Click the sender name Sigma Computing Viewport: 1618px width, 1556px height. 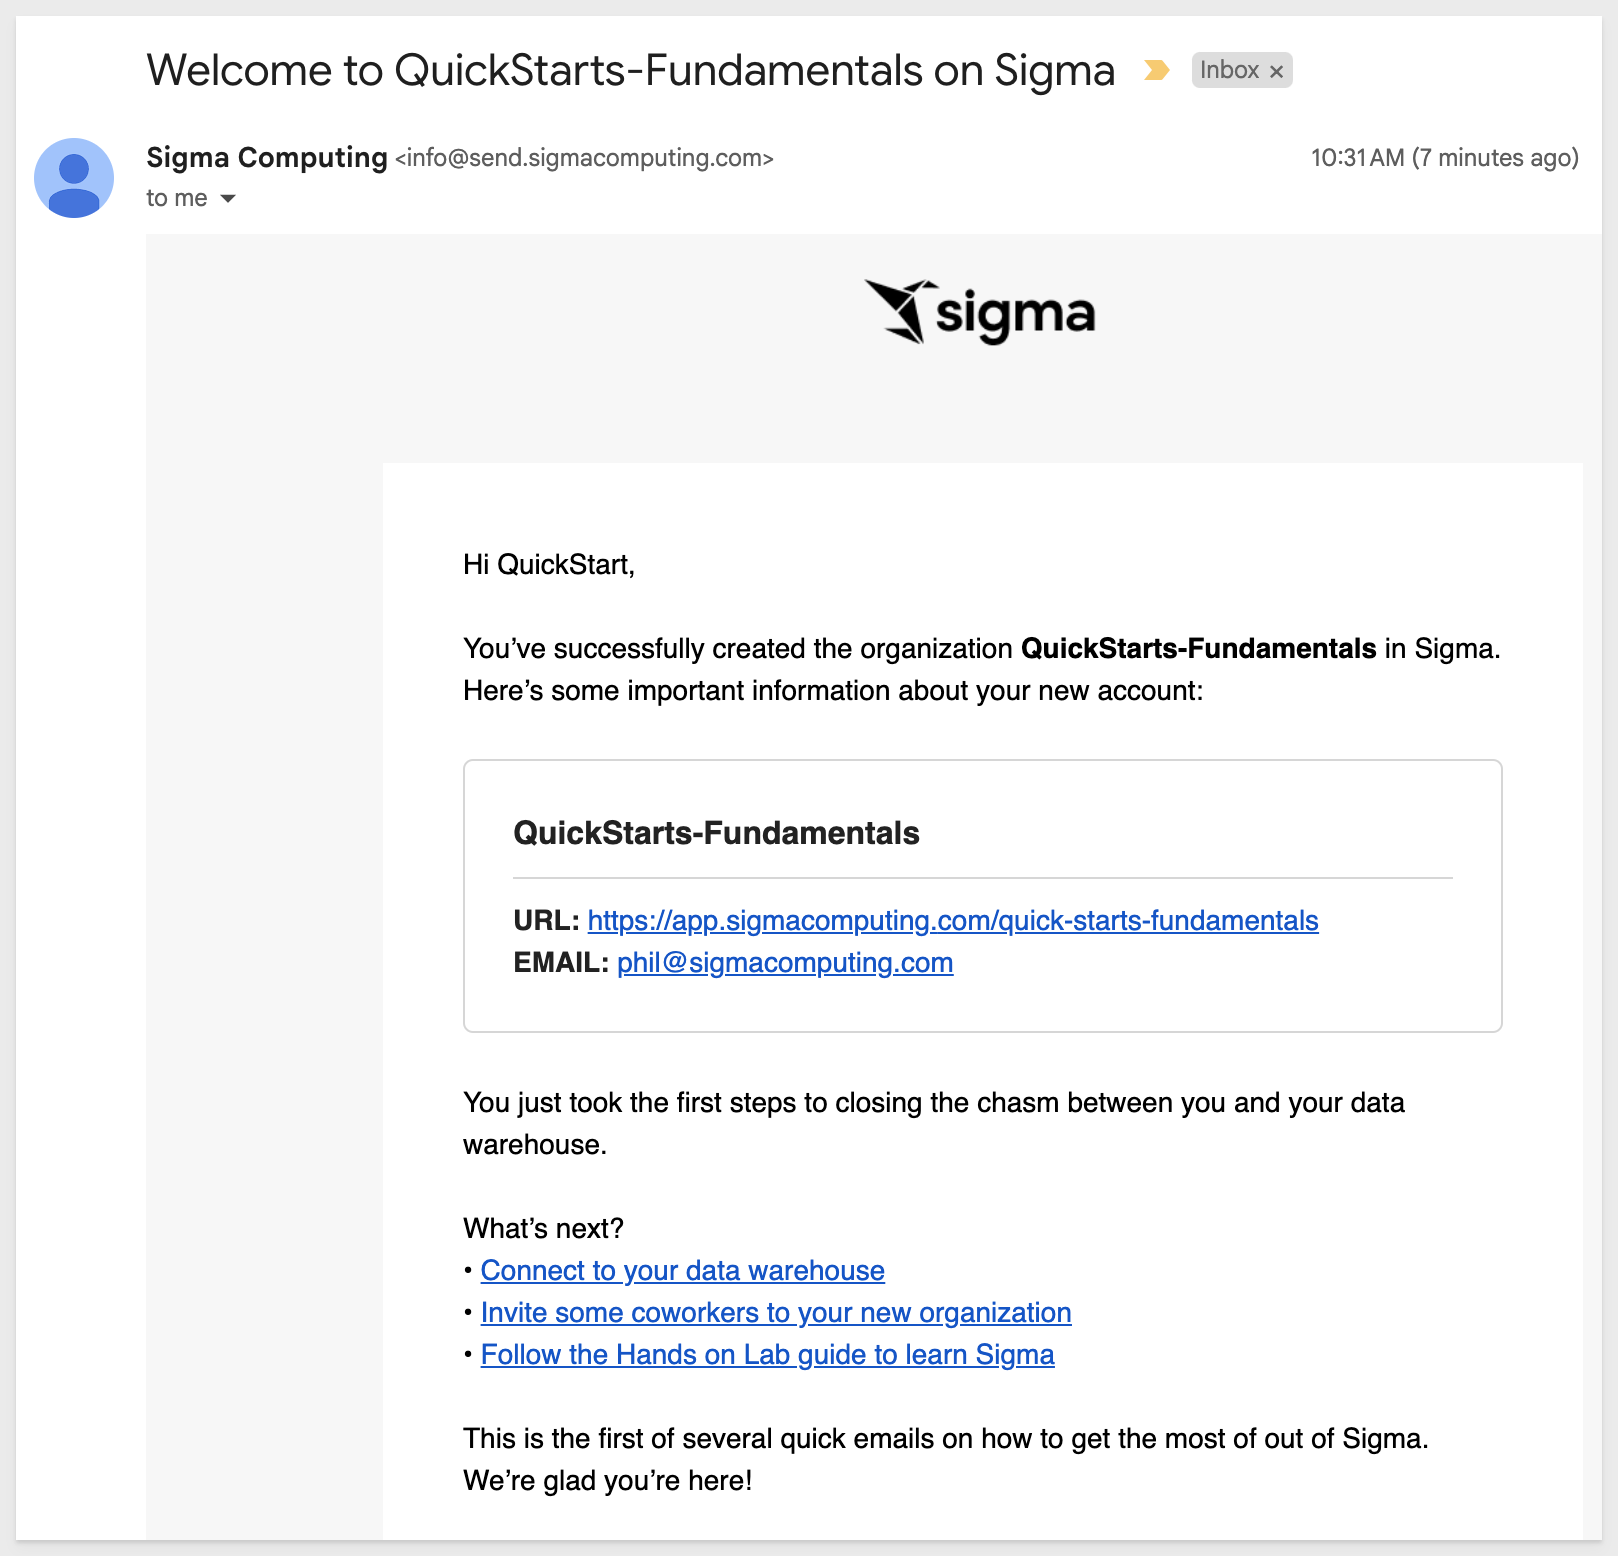click(x=266, y=157)
